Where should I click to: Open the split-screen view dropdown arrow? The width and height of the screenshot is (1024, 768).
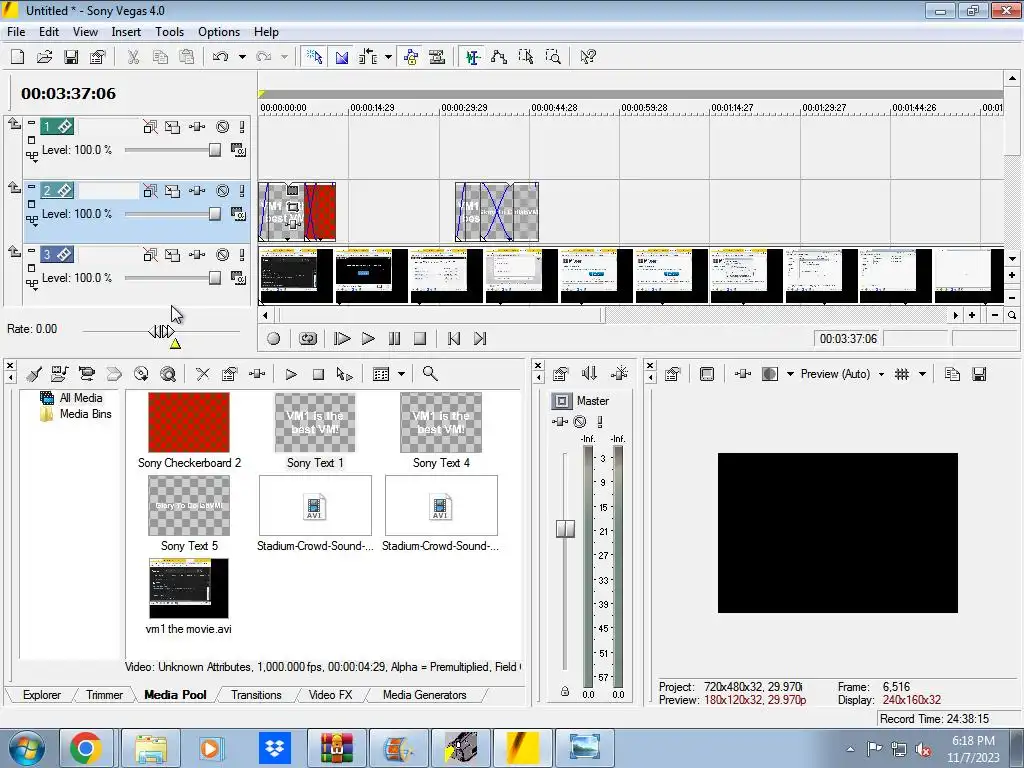(x=790, y=374)
